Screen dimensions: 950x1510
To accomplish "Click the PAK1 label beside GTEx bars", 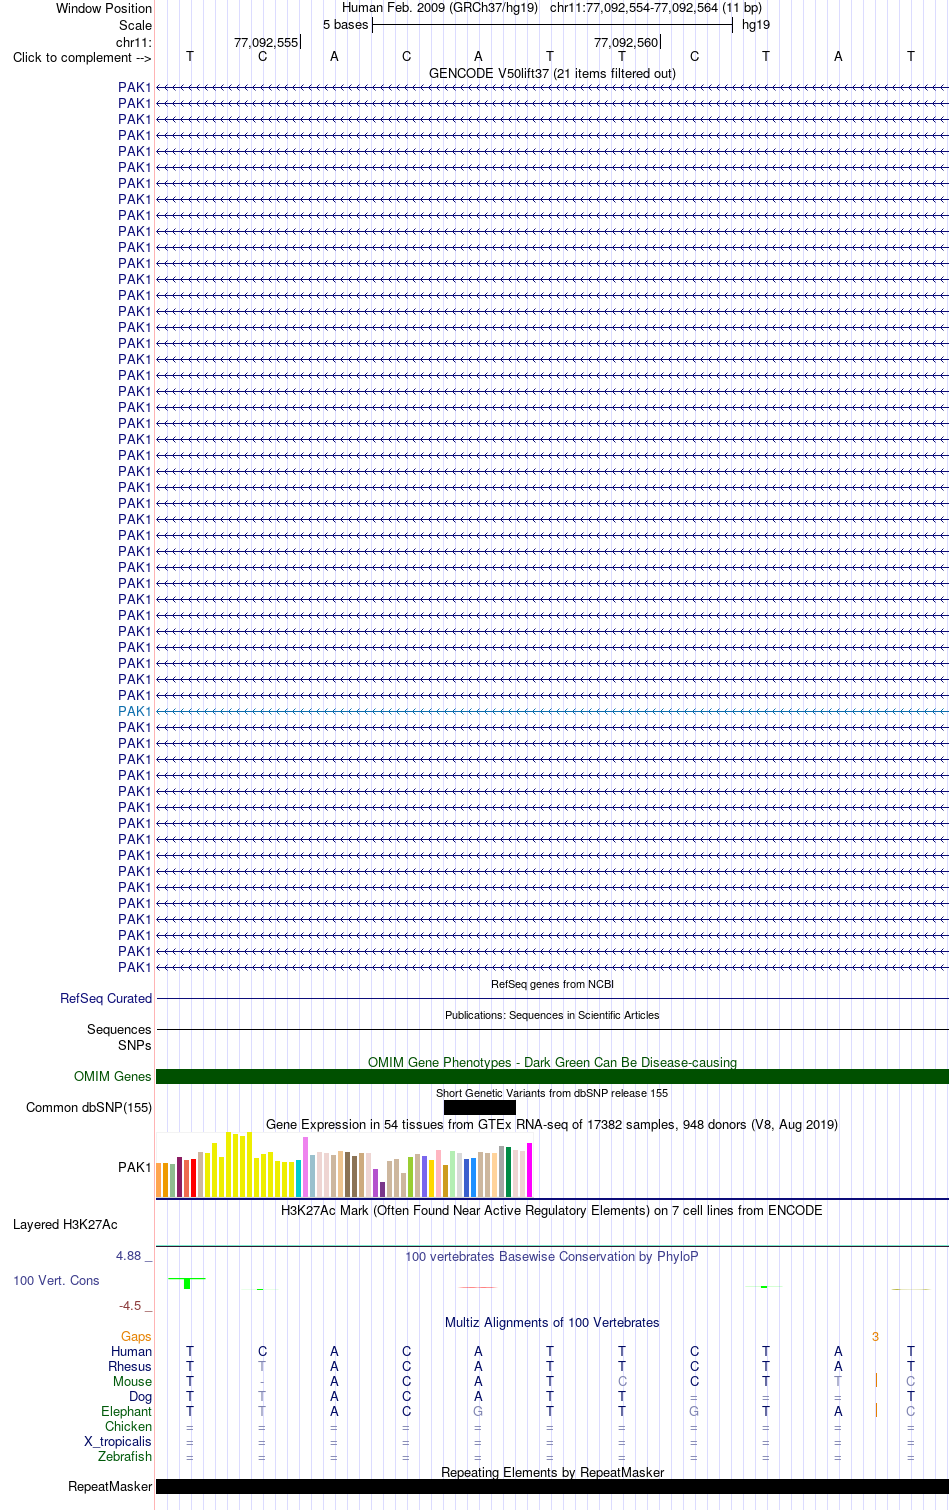I will pos(135,1167).
